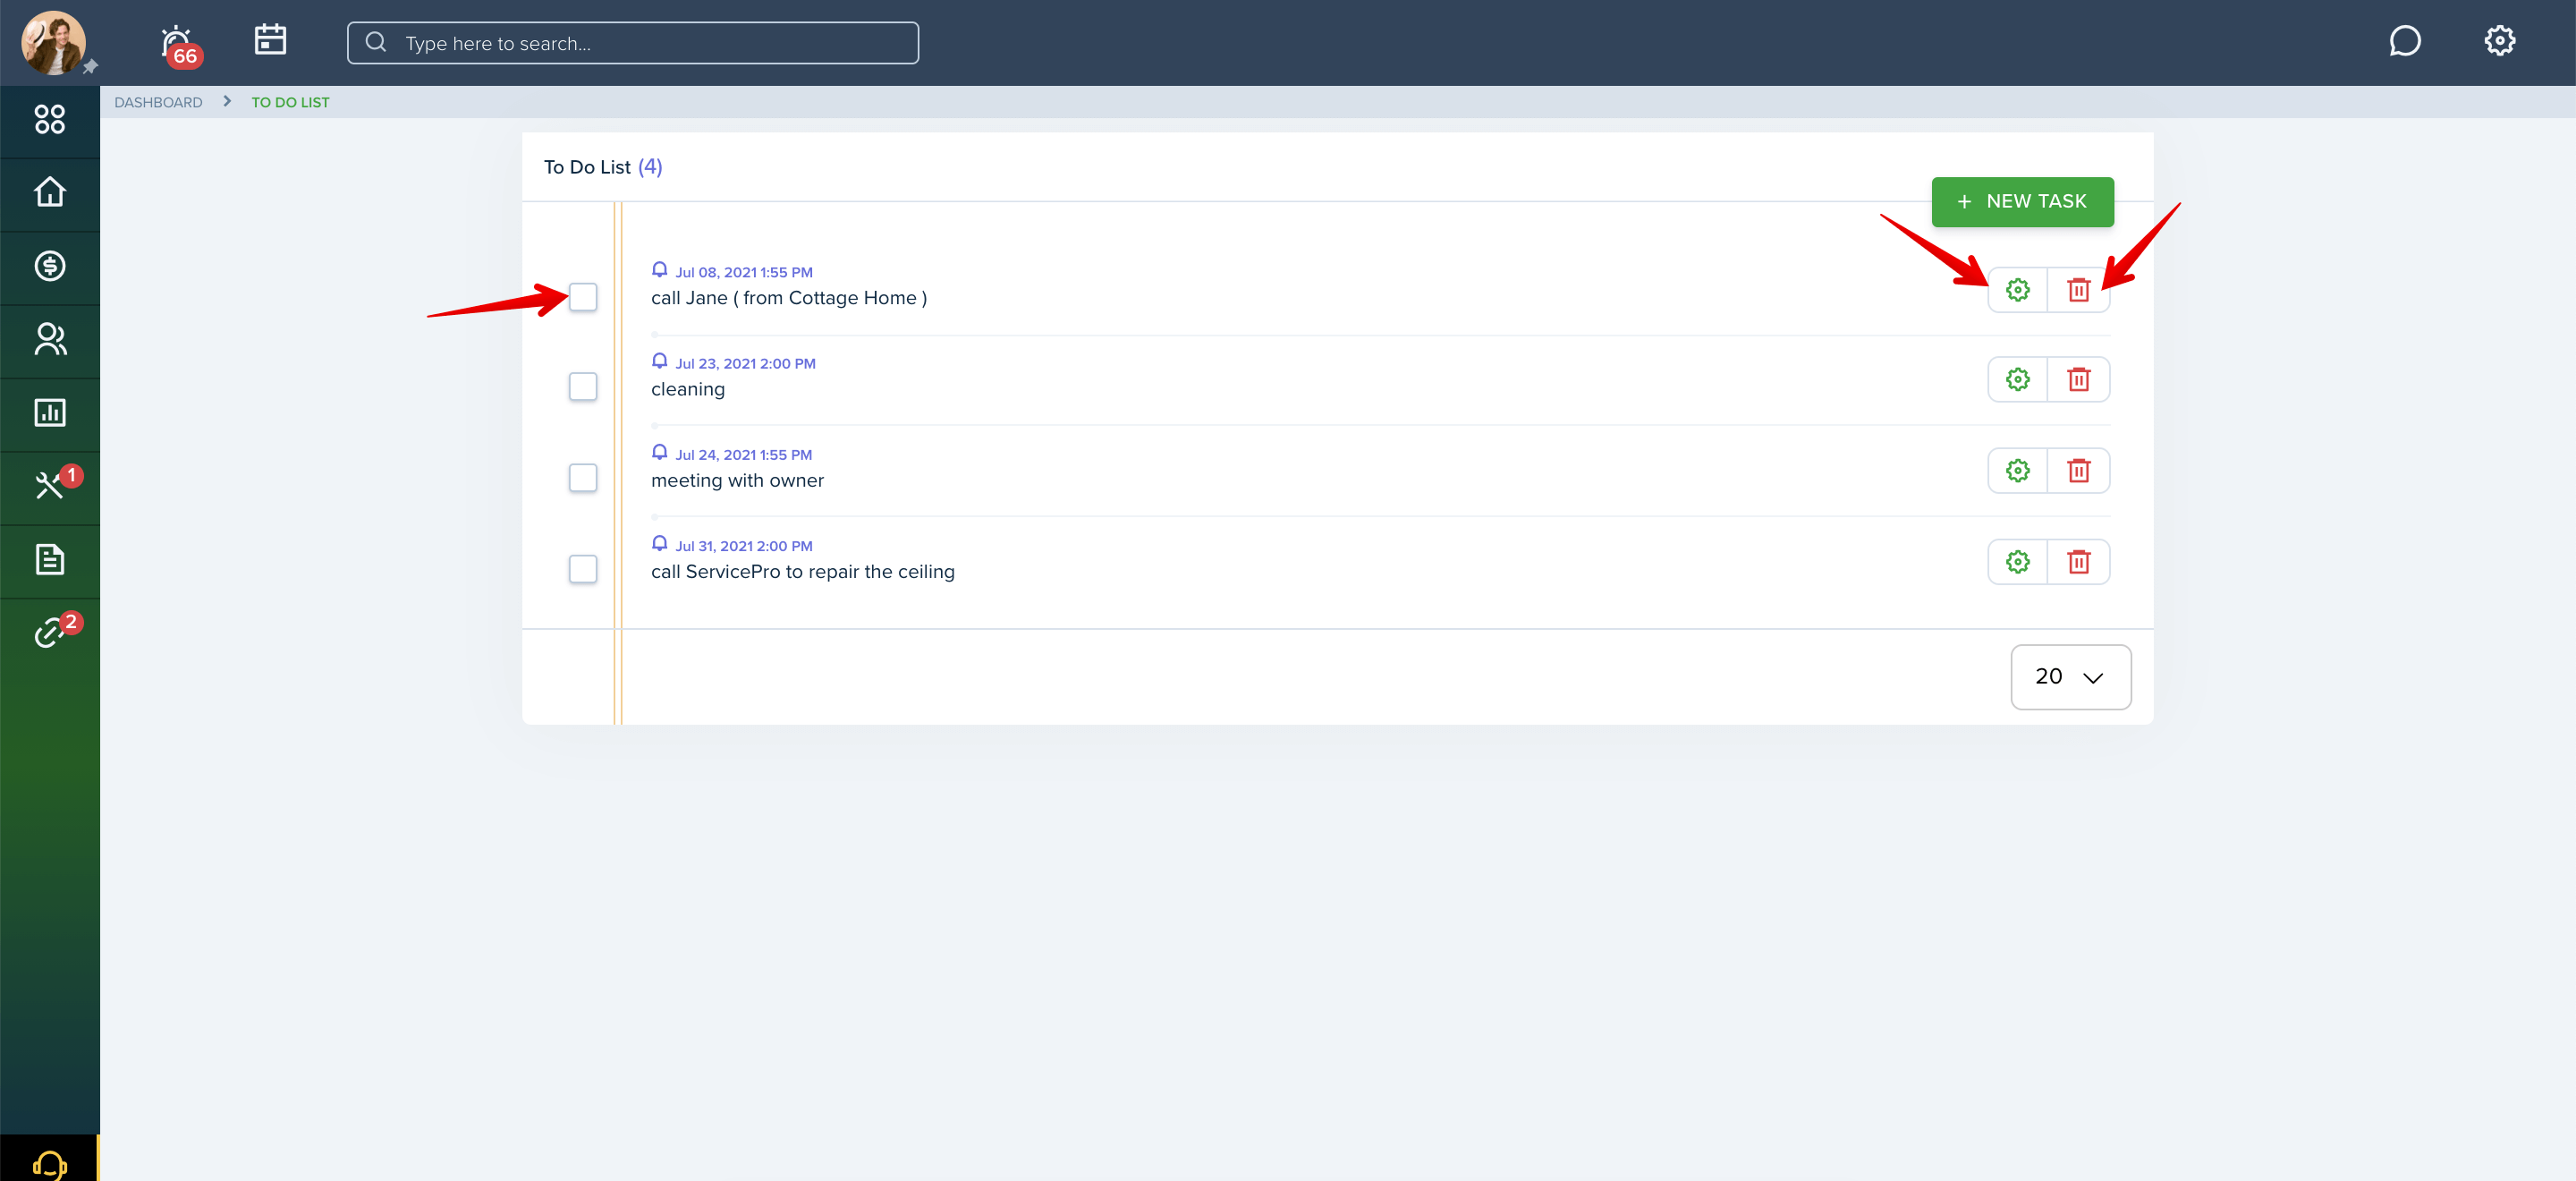2576x1181 pixels.
Task: Open the user profile avatar
Action: coord(53,42)
